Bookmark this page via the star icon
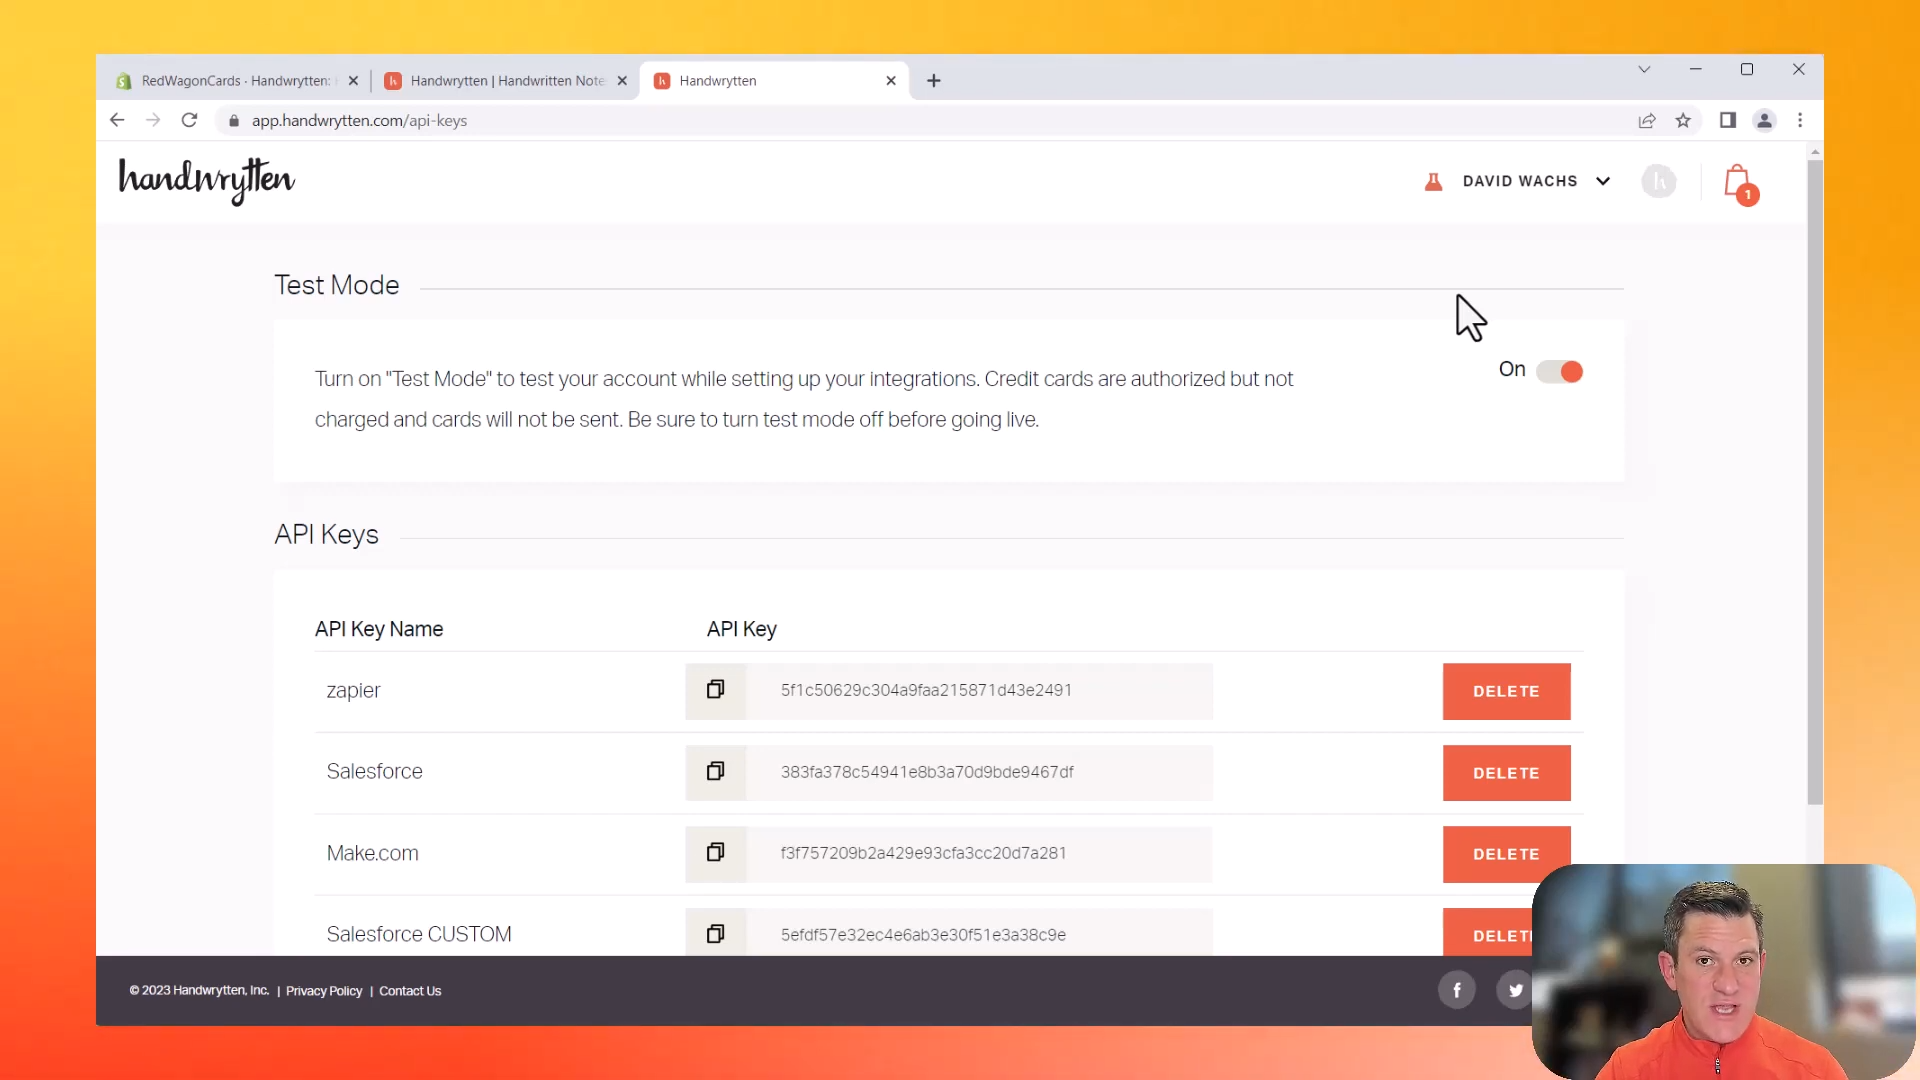This screenshot has width=1920, height=1080. [1683, 120]
